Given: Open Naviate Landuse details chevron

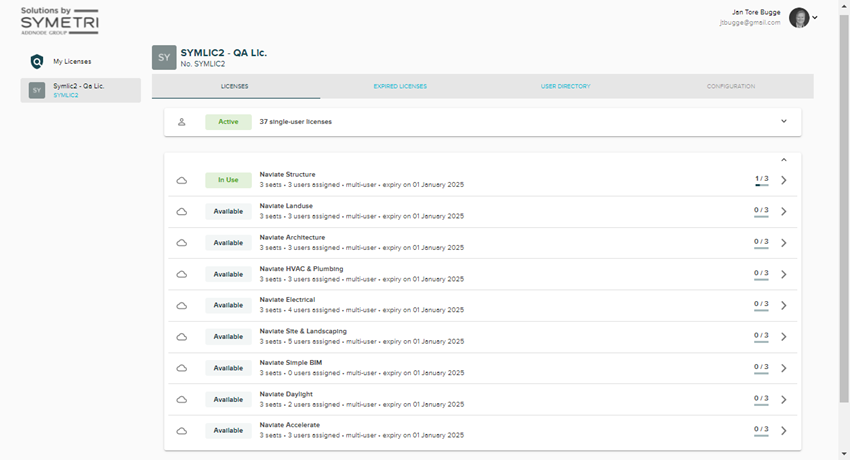Looking at the screenshot, I should coord(784,211).
